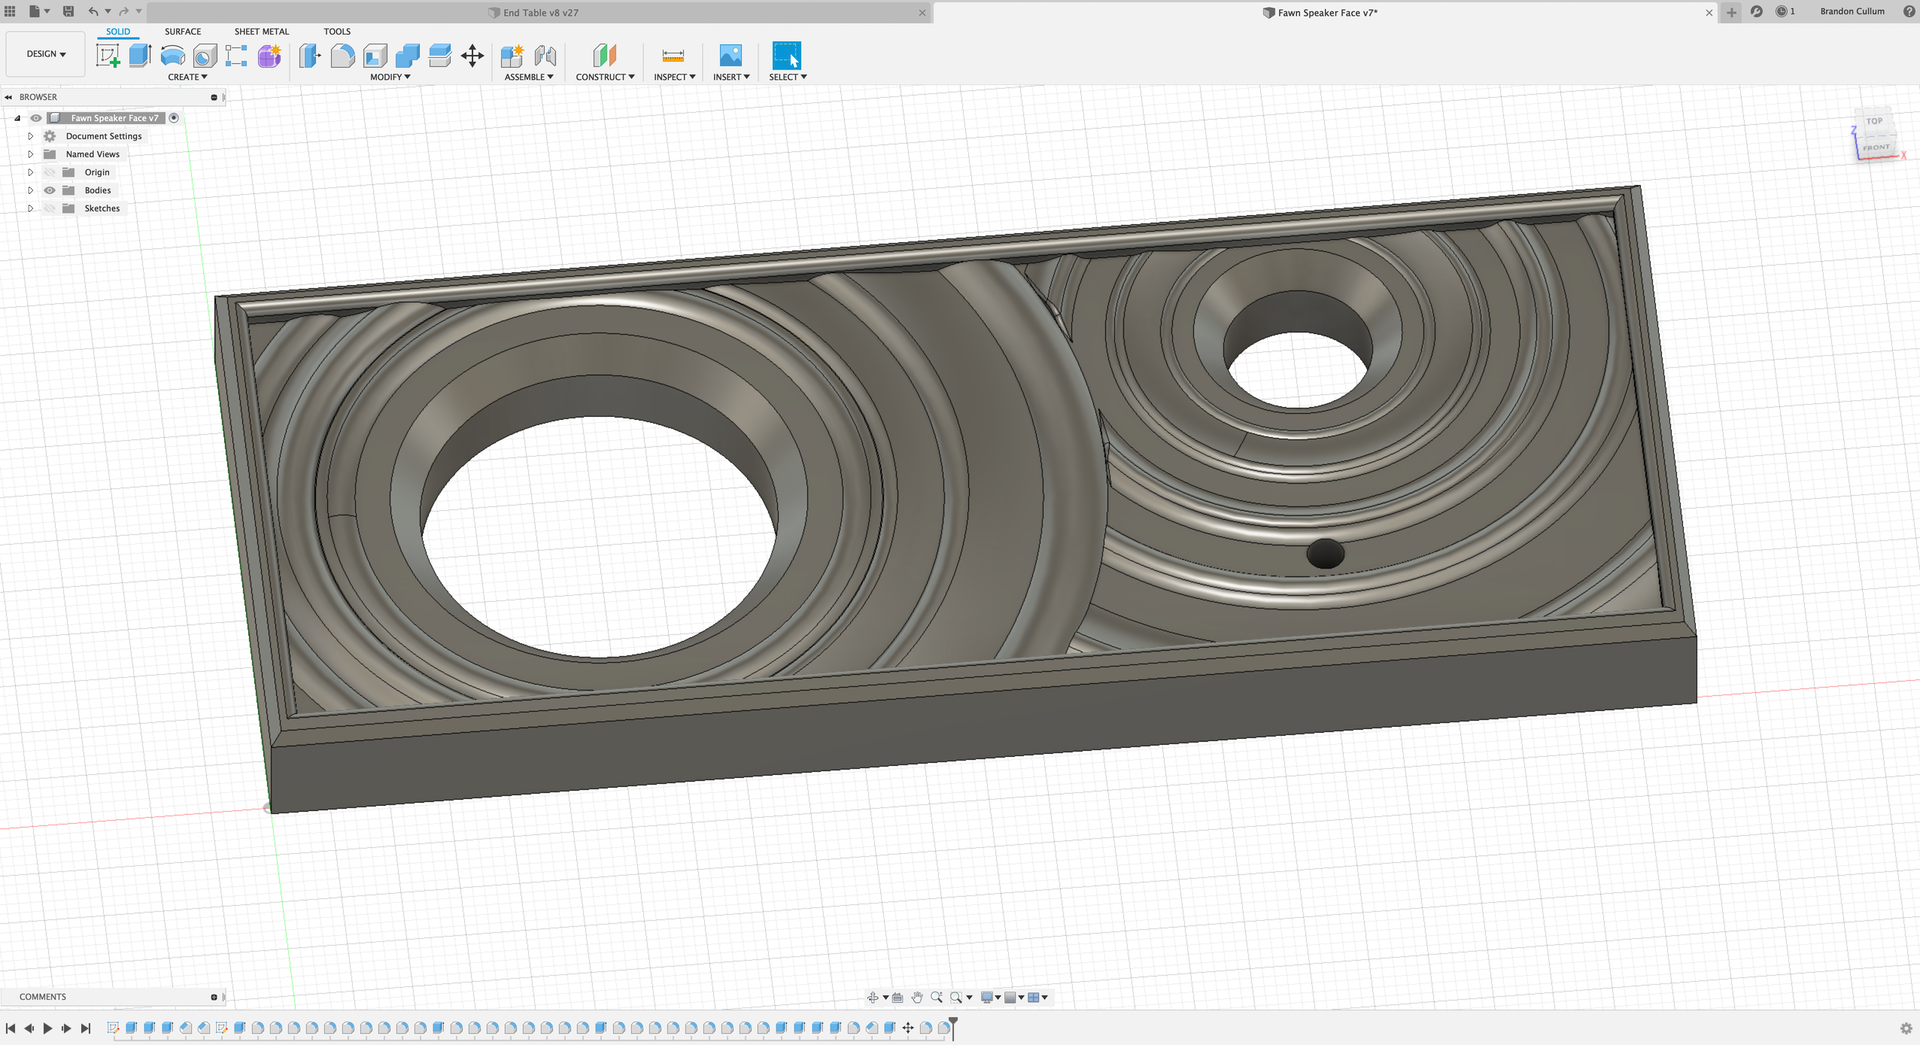
Task: Open the DESIGN workspace dropdown
Action: [46, 54]
